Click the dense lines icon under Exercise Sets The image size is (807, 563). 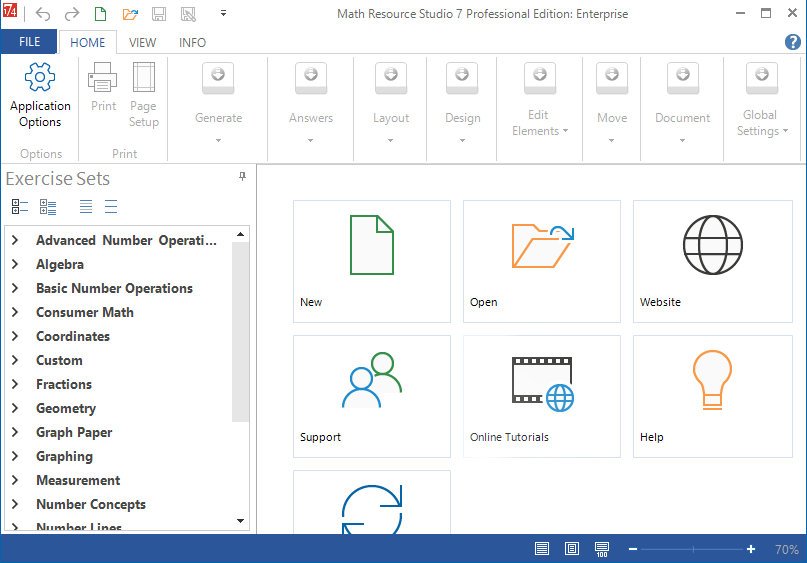[x=86, y=206]
